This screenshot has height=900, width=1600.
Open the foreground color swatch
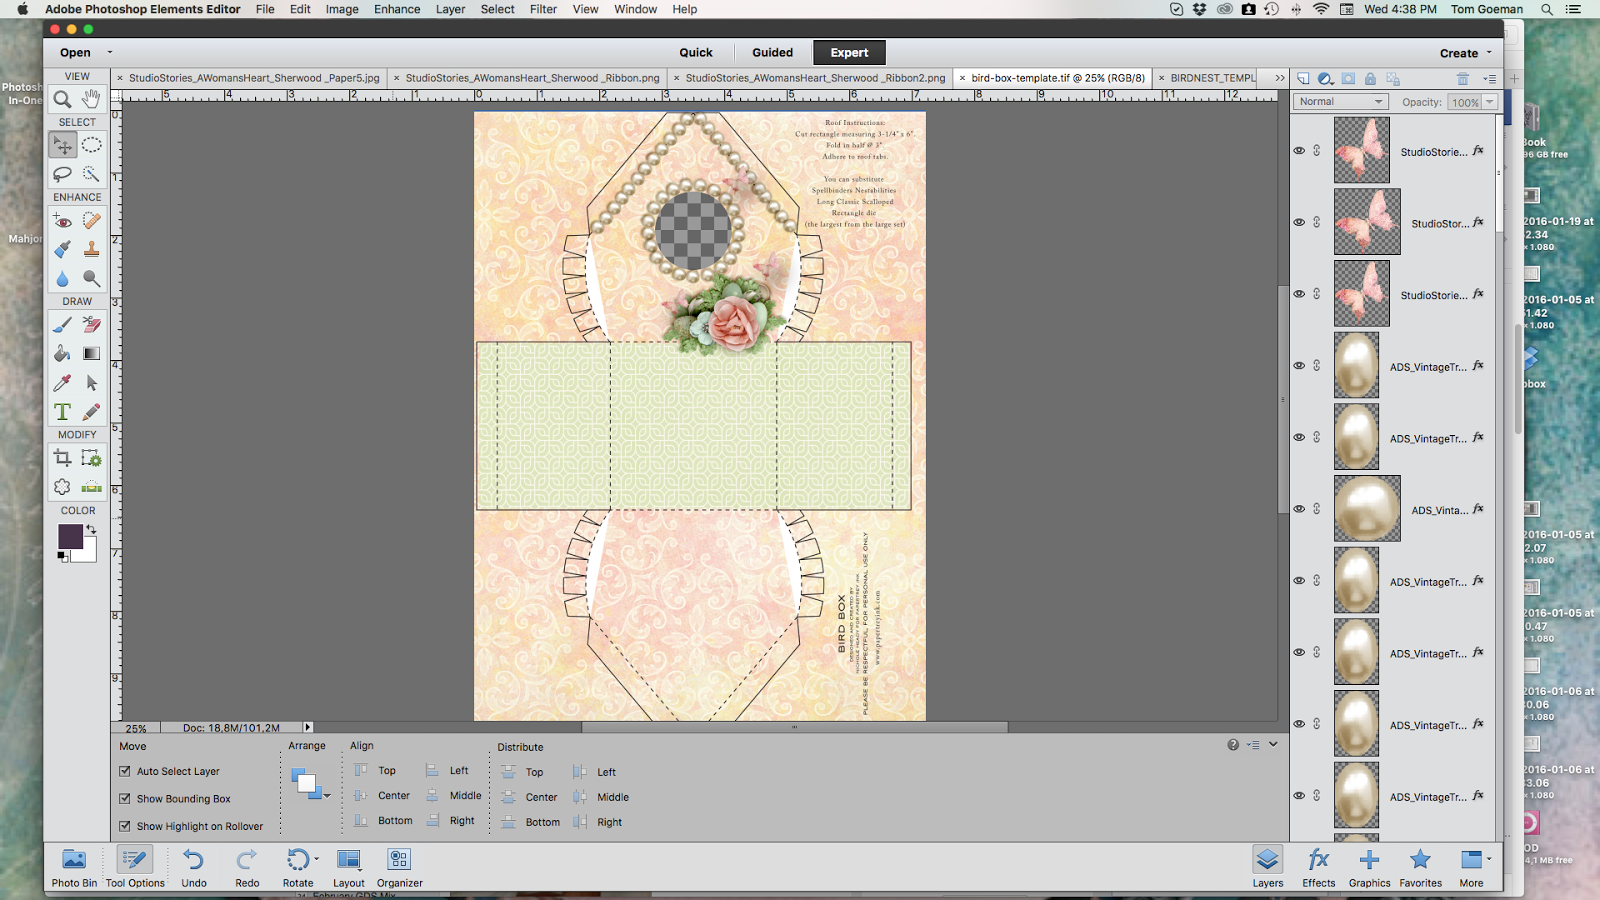click(70, 536)
